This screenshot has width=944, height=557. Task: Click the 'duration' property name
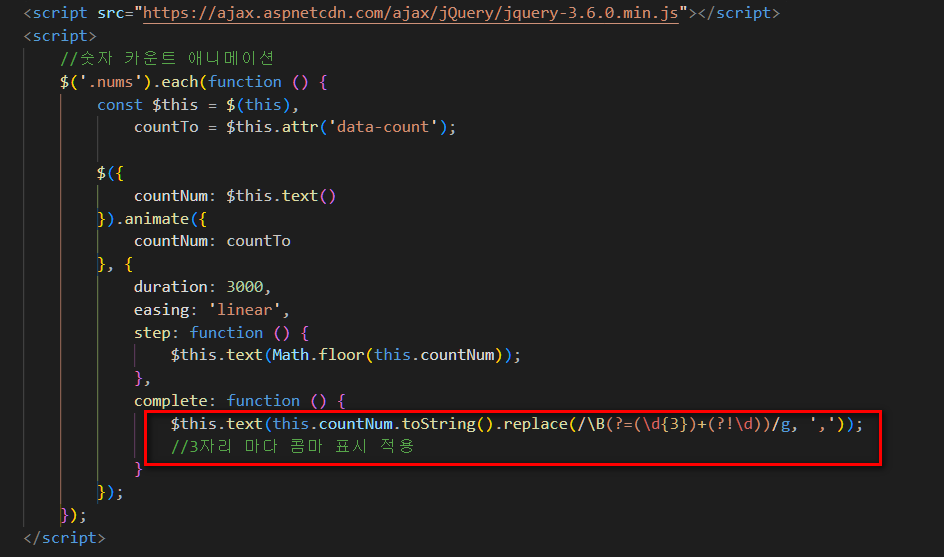pos(170,287)
